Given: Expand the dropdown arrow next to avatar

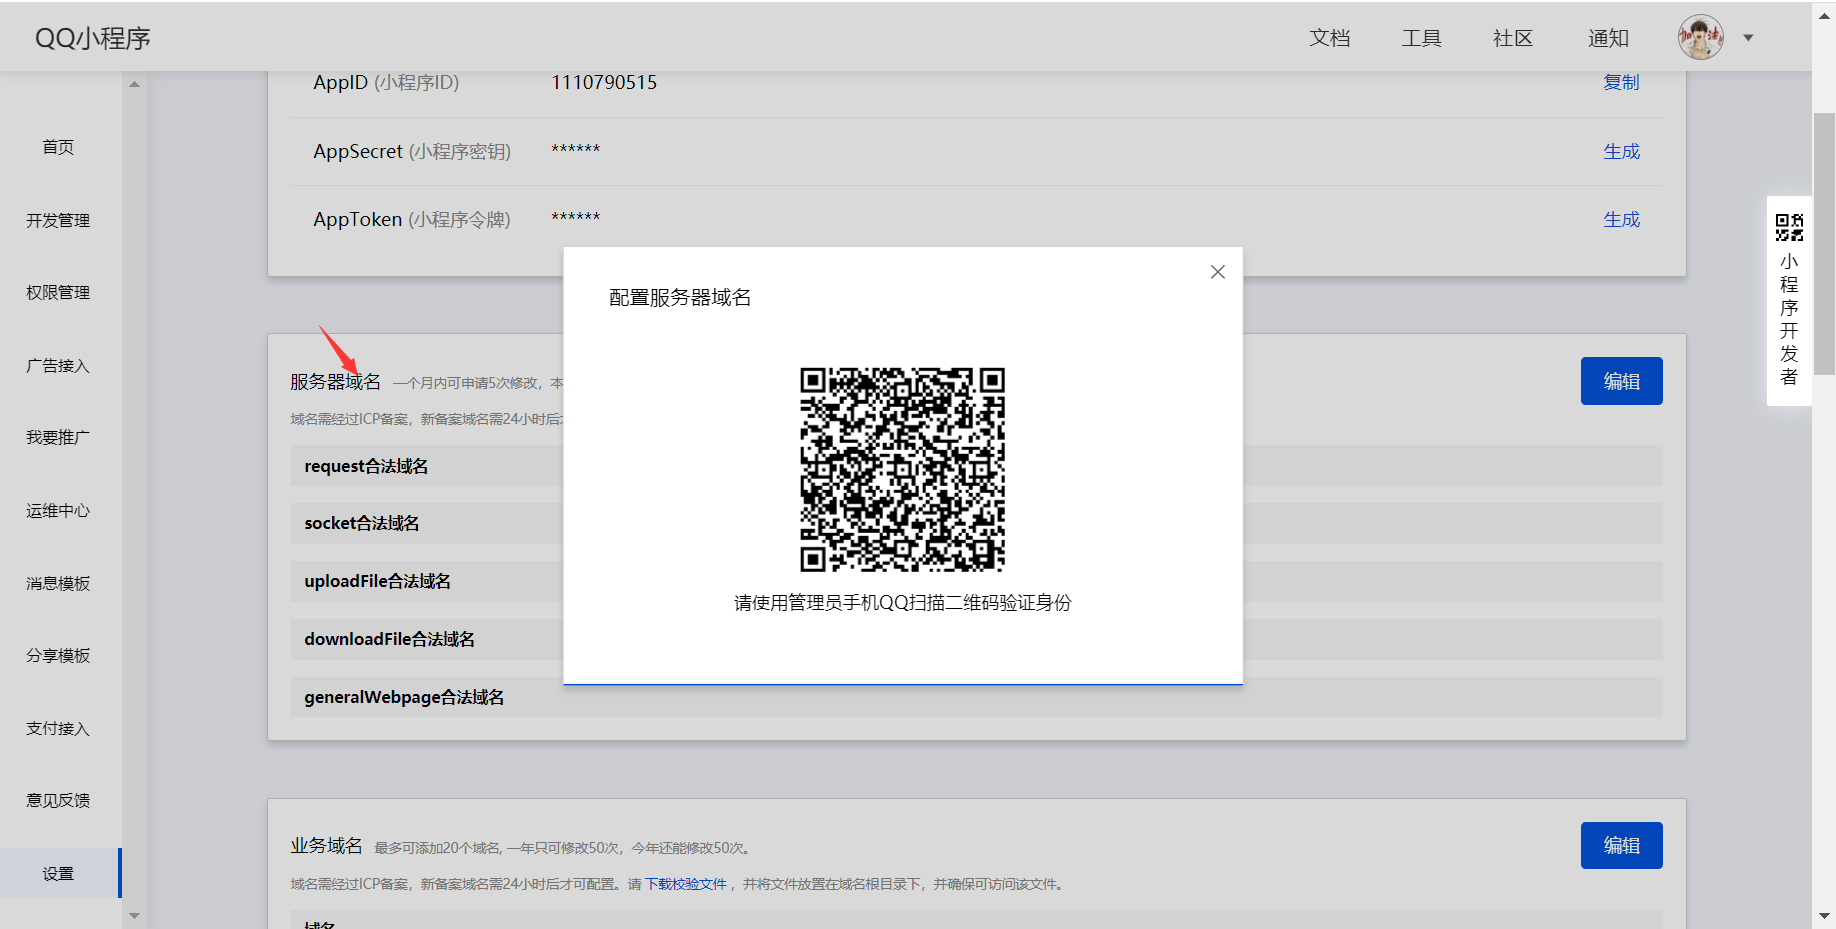Looking at the screenshot, I should (1748, 38).
